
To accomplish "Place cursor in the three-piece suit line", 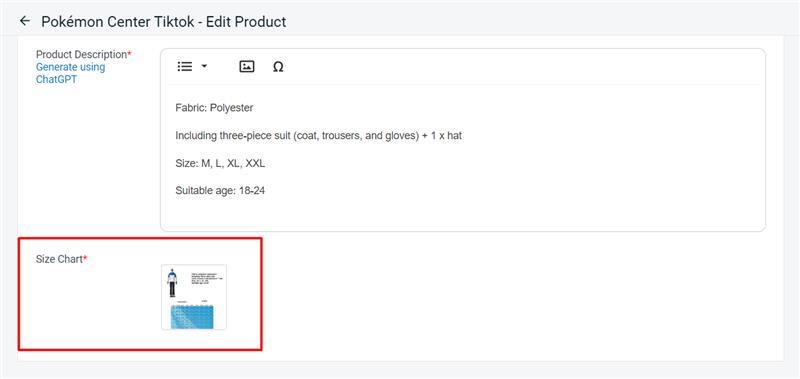I will click(x=318, y=136).
